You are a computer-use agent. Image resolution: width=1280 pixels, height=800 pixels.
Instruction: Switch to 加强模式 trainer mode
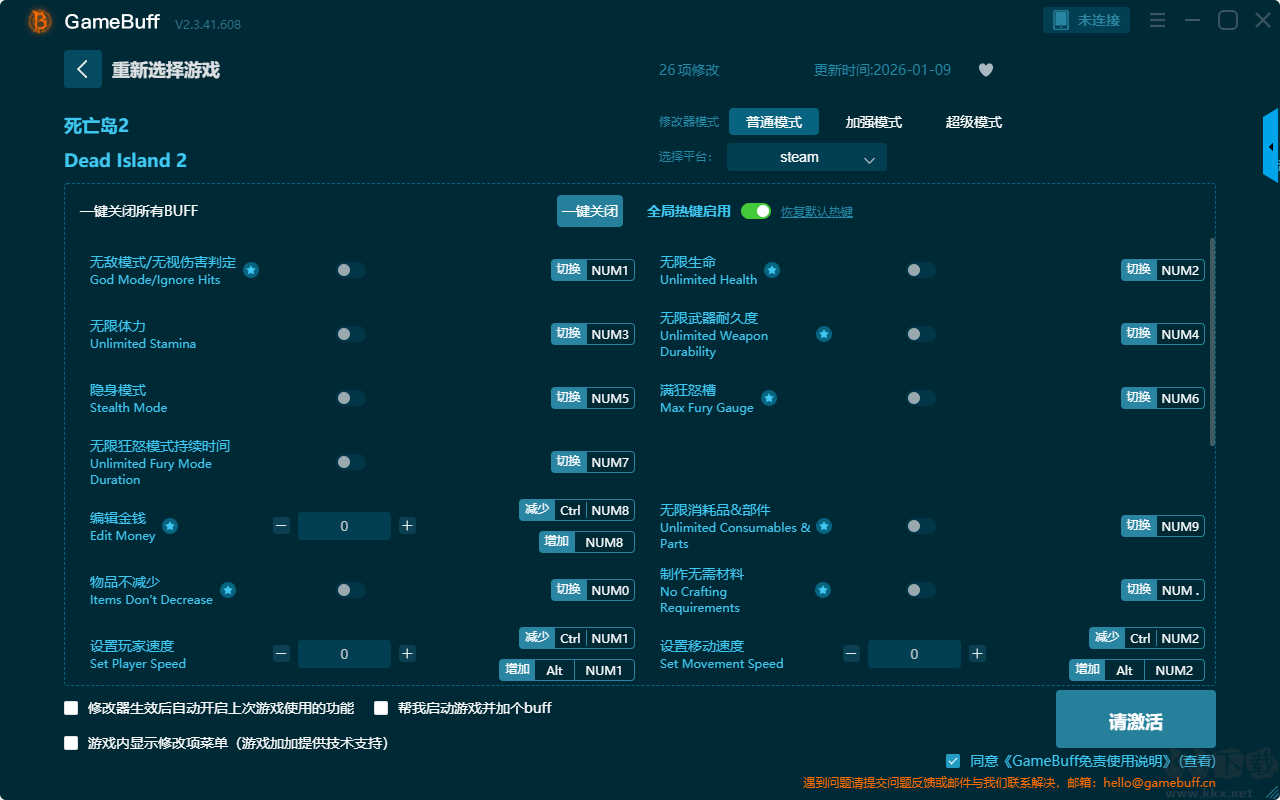874,122
